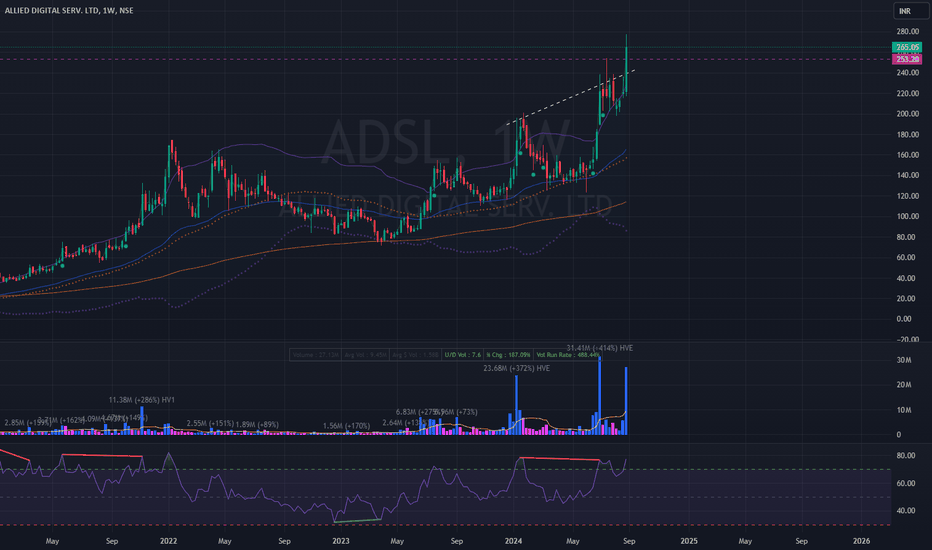This screenshot has width=932, height=550.
Task: Click the 60.00 RSI axis label
Action: click(905, 483)
